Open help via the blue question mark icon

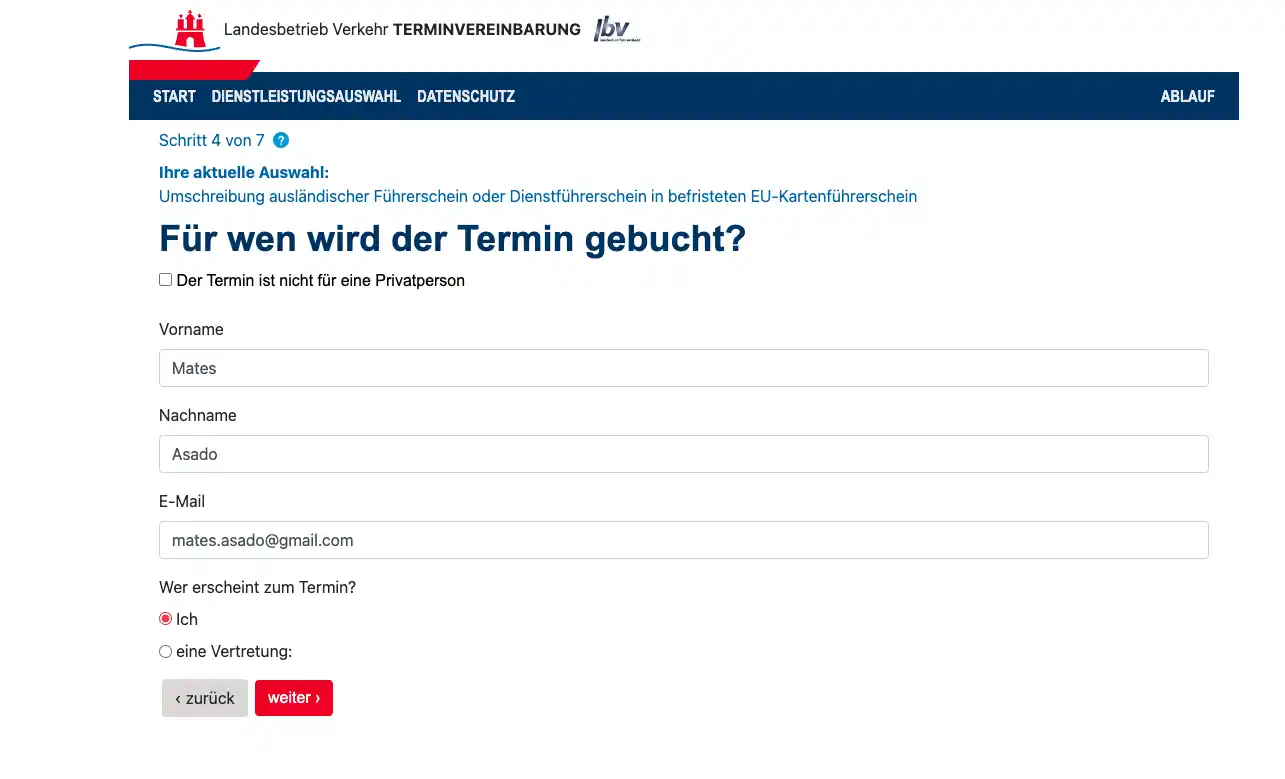(281, 141)
